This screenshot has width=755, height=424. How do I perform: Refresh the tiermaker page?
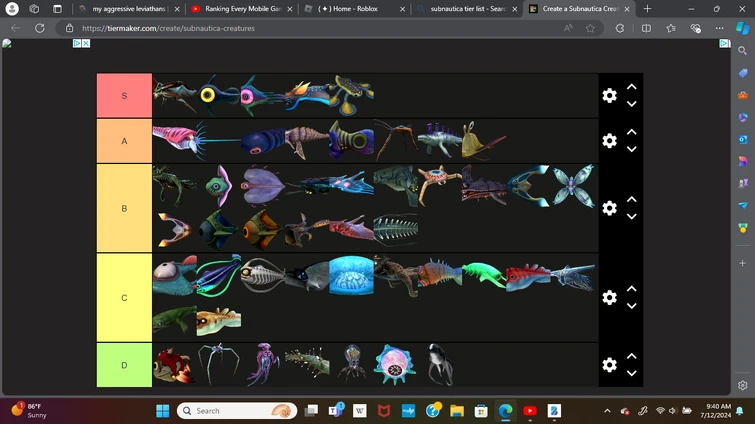pos(39,28)
